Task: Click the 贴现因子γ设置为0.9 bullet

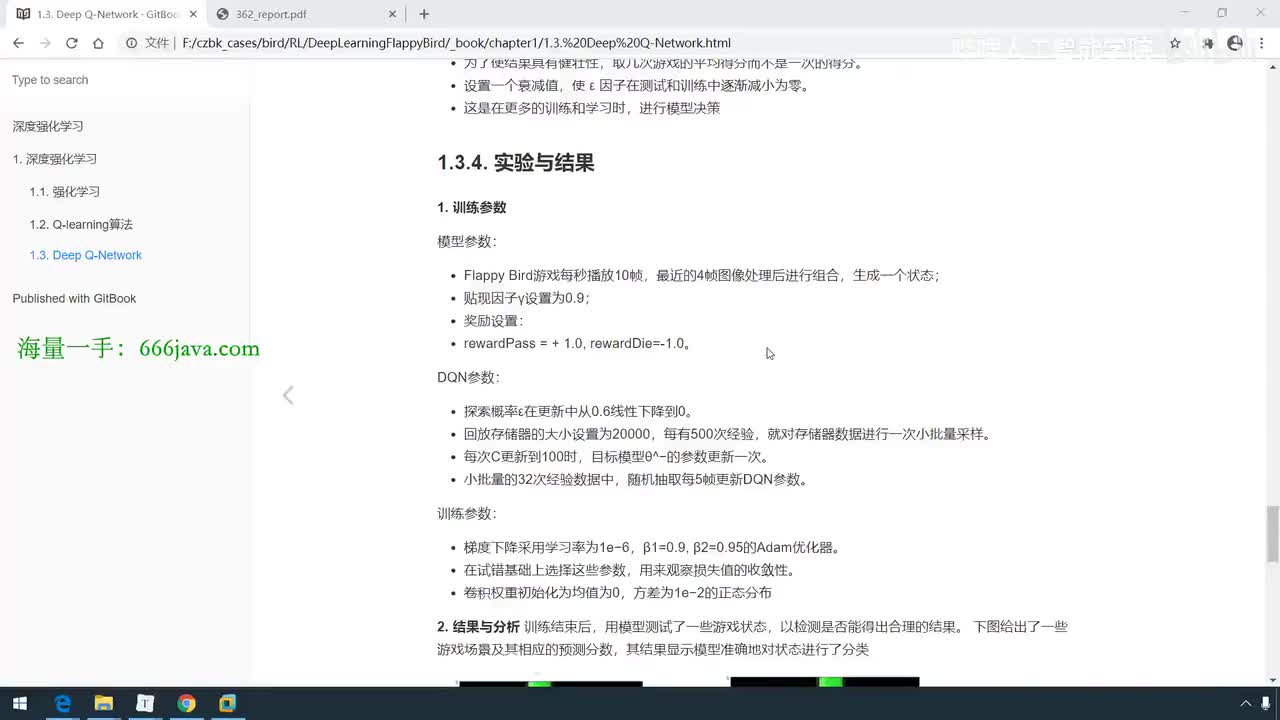Action: (x=527, y=298)
